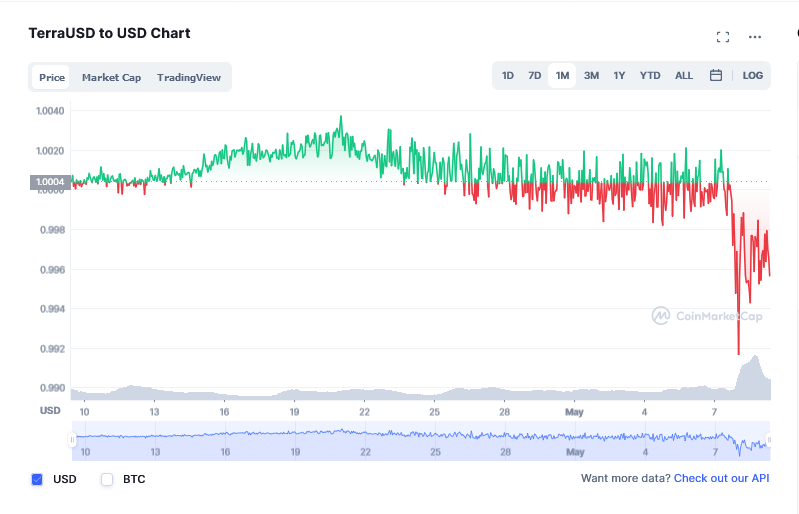Select the 1D time range
The image size is (799, 514).
(x=508, y=75)
